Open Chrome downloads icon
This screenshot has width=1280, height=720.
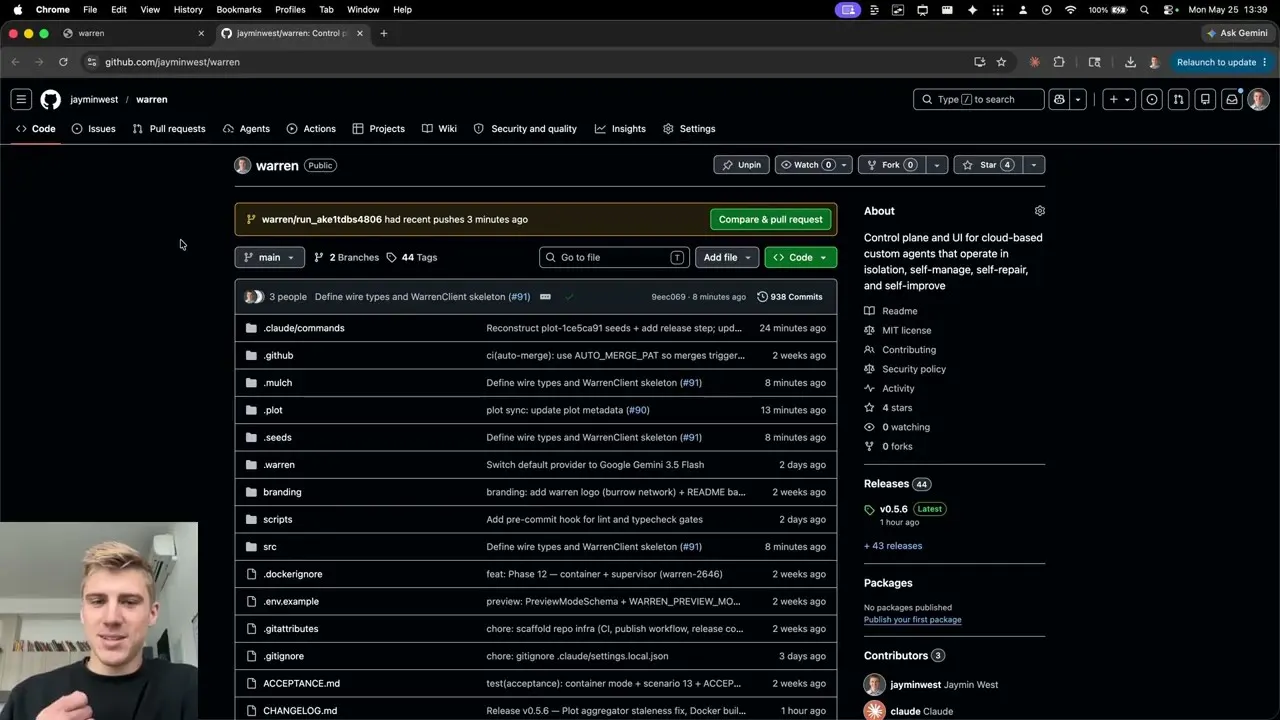tap(1130, 62)
